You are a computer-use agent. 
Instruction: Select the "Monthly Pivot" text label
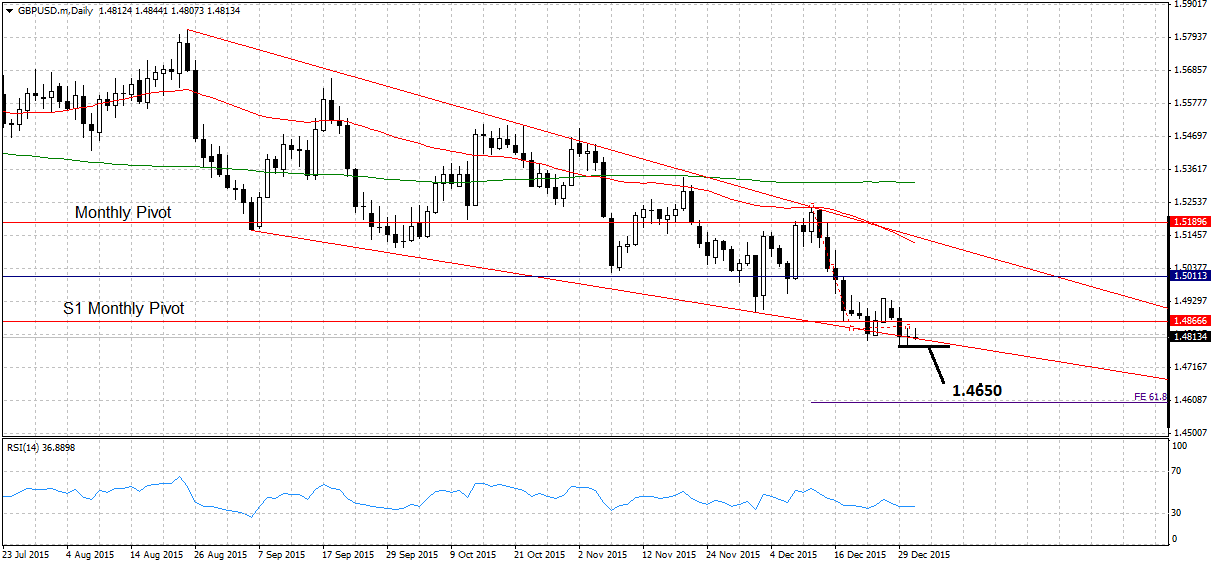click(123, 213)
